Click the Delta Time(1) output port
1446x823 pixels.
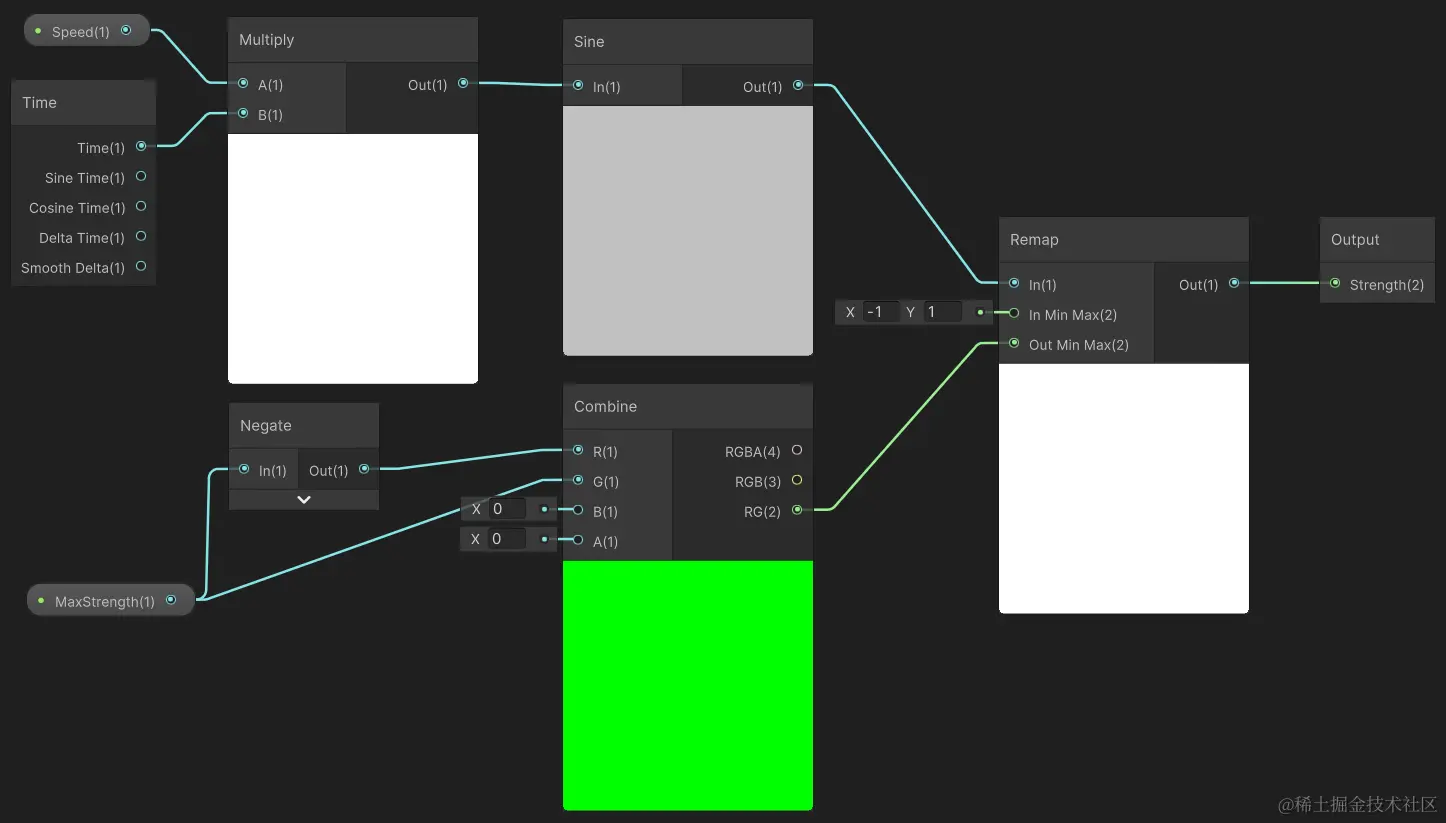(x=141, y=236)
